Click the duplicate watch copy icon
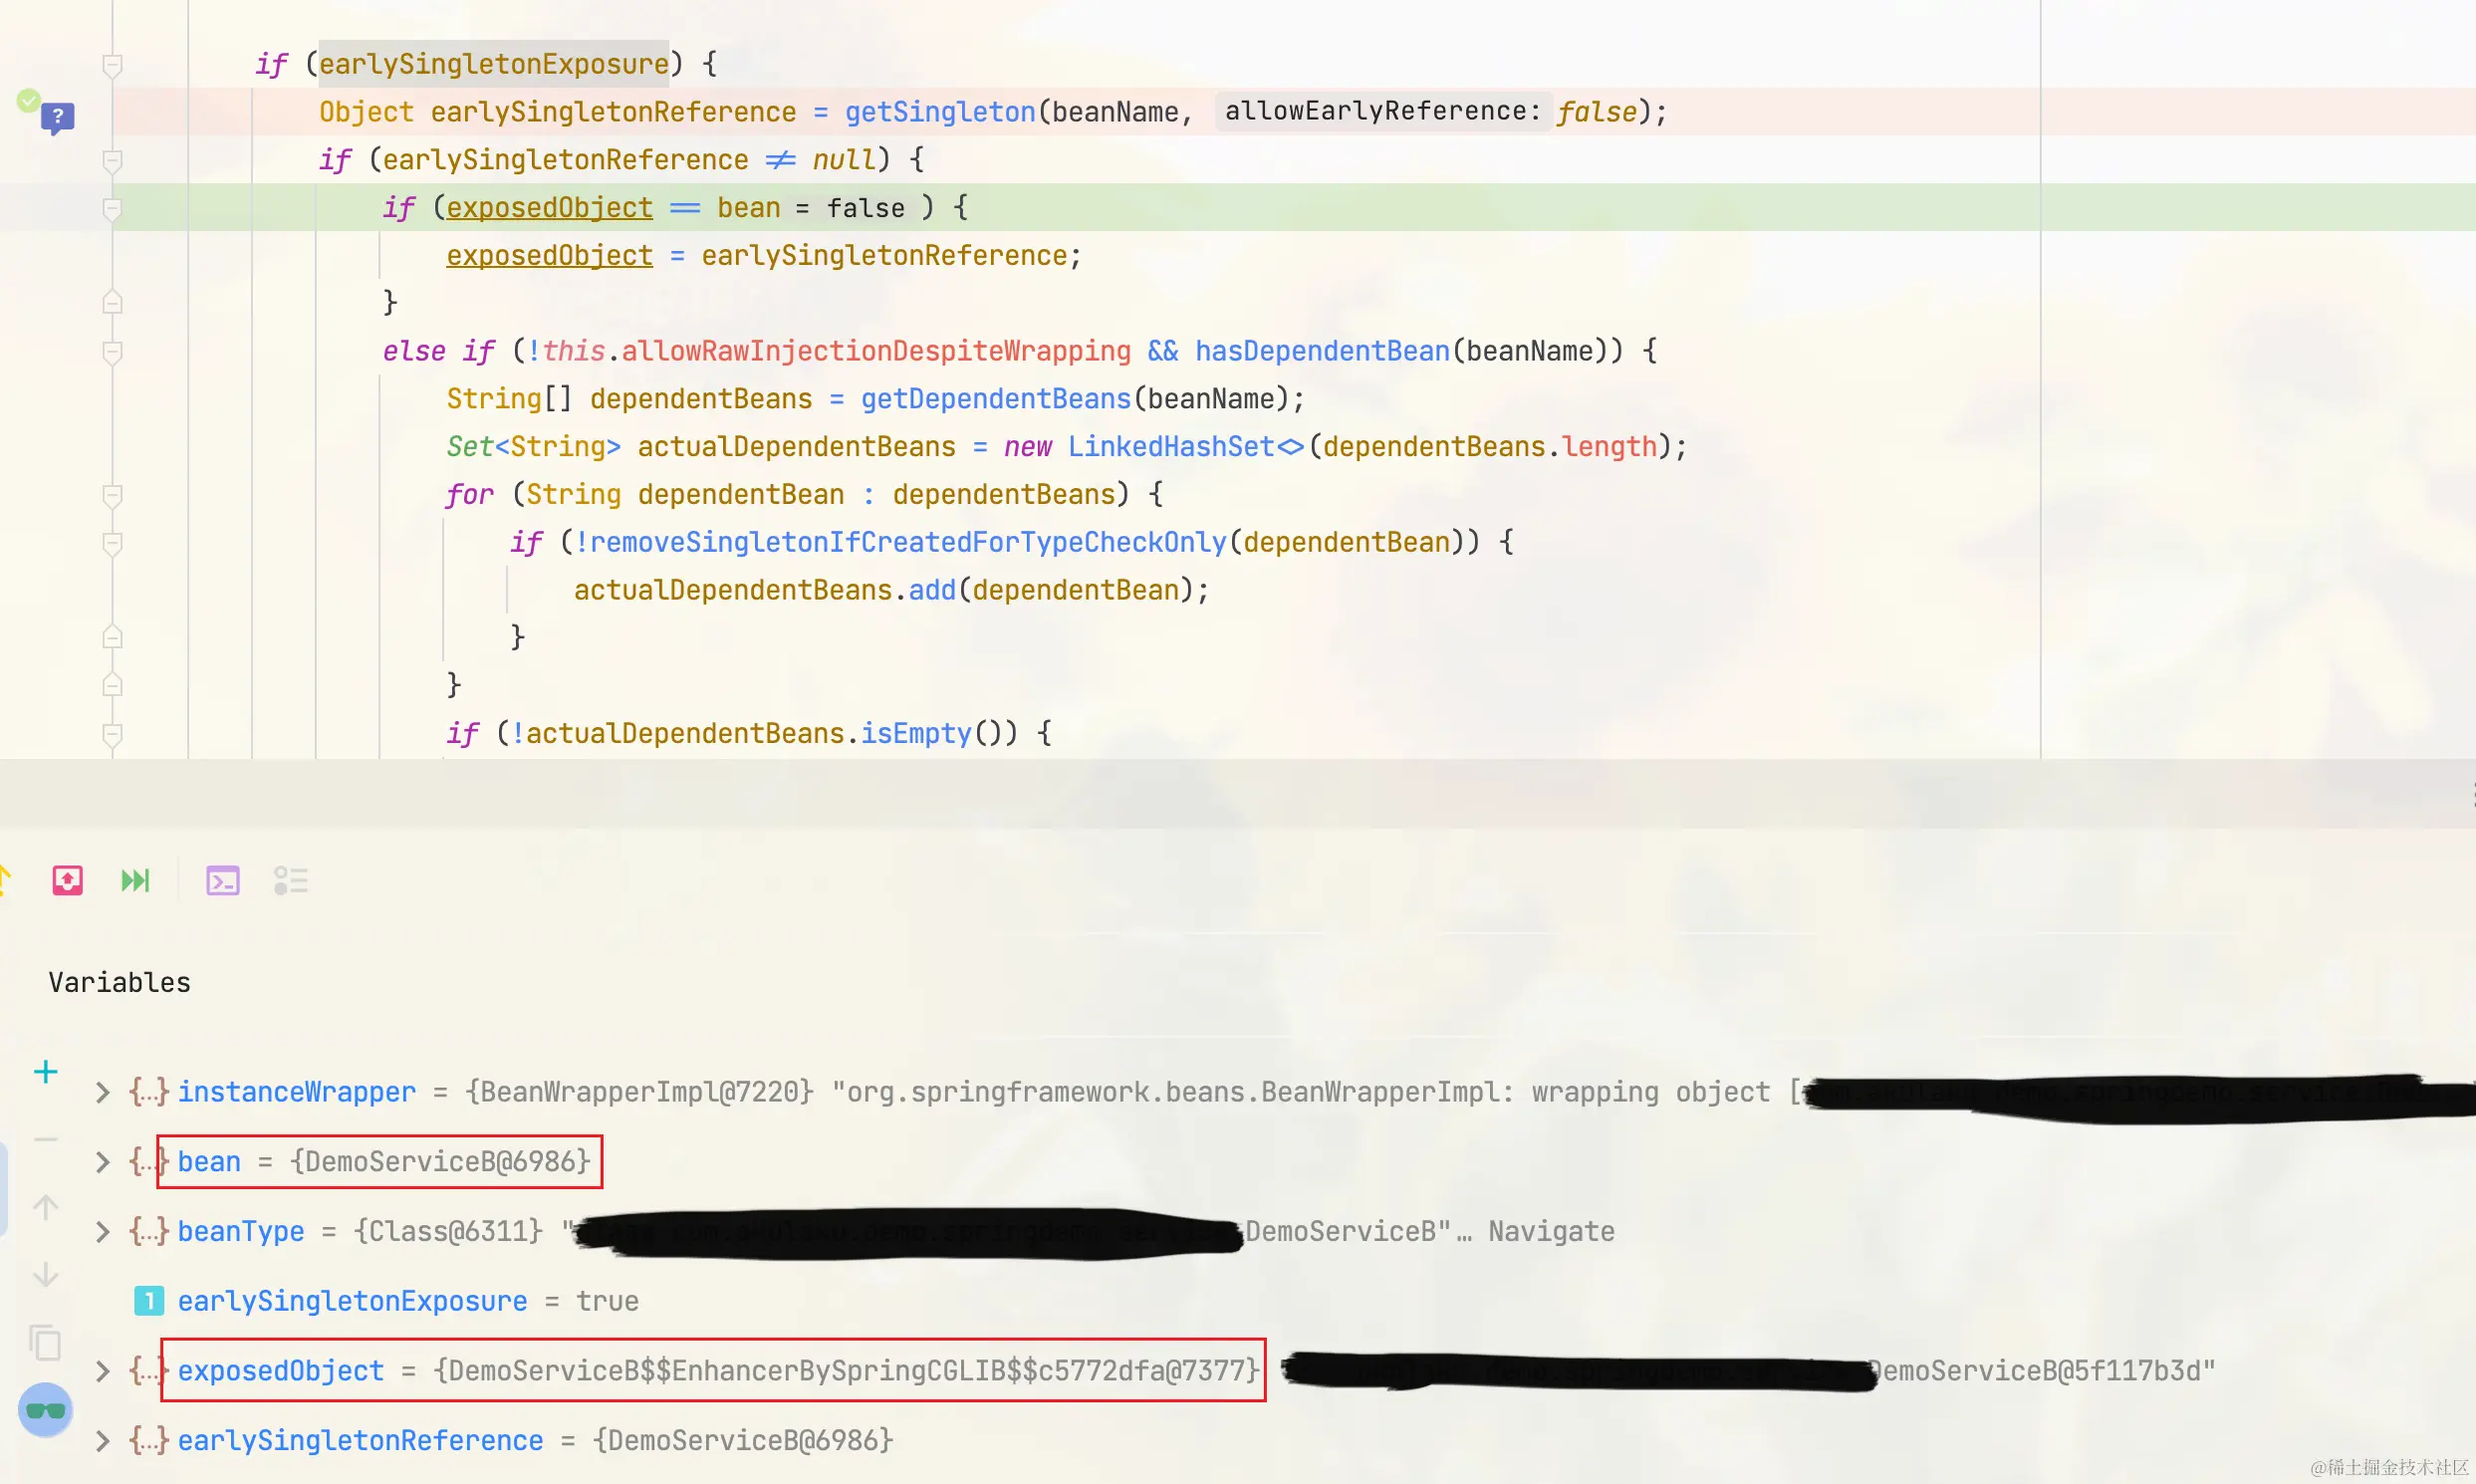The image size is (2476, 1484). [45, 1343]
